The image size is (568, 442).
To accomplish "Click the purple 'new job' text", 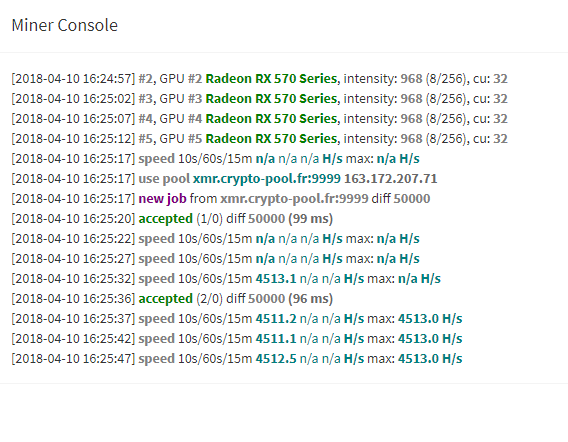I will tap(162, 199).
